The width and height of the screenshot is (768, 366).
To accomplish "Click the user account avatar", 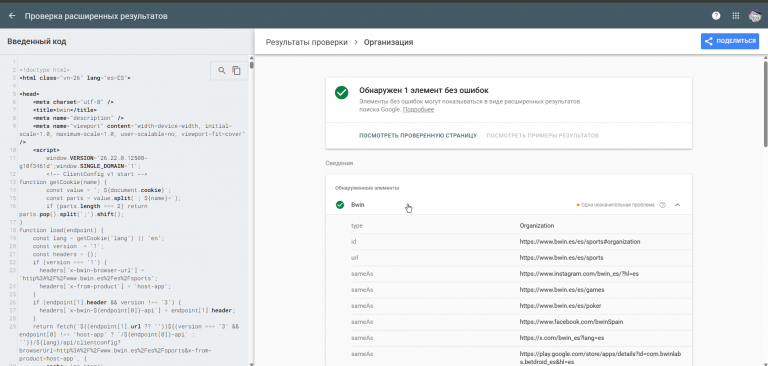I will coord(755,16).
